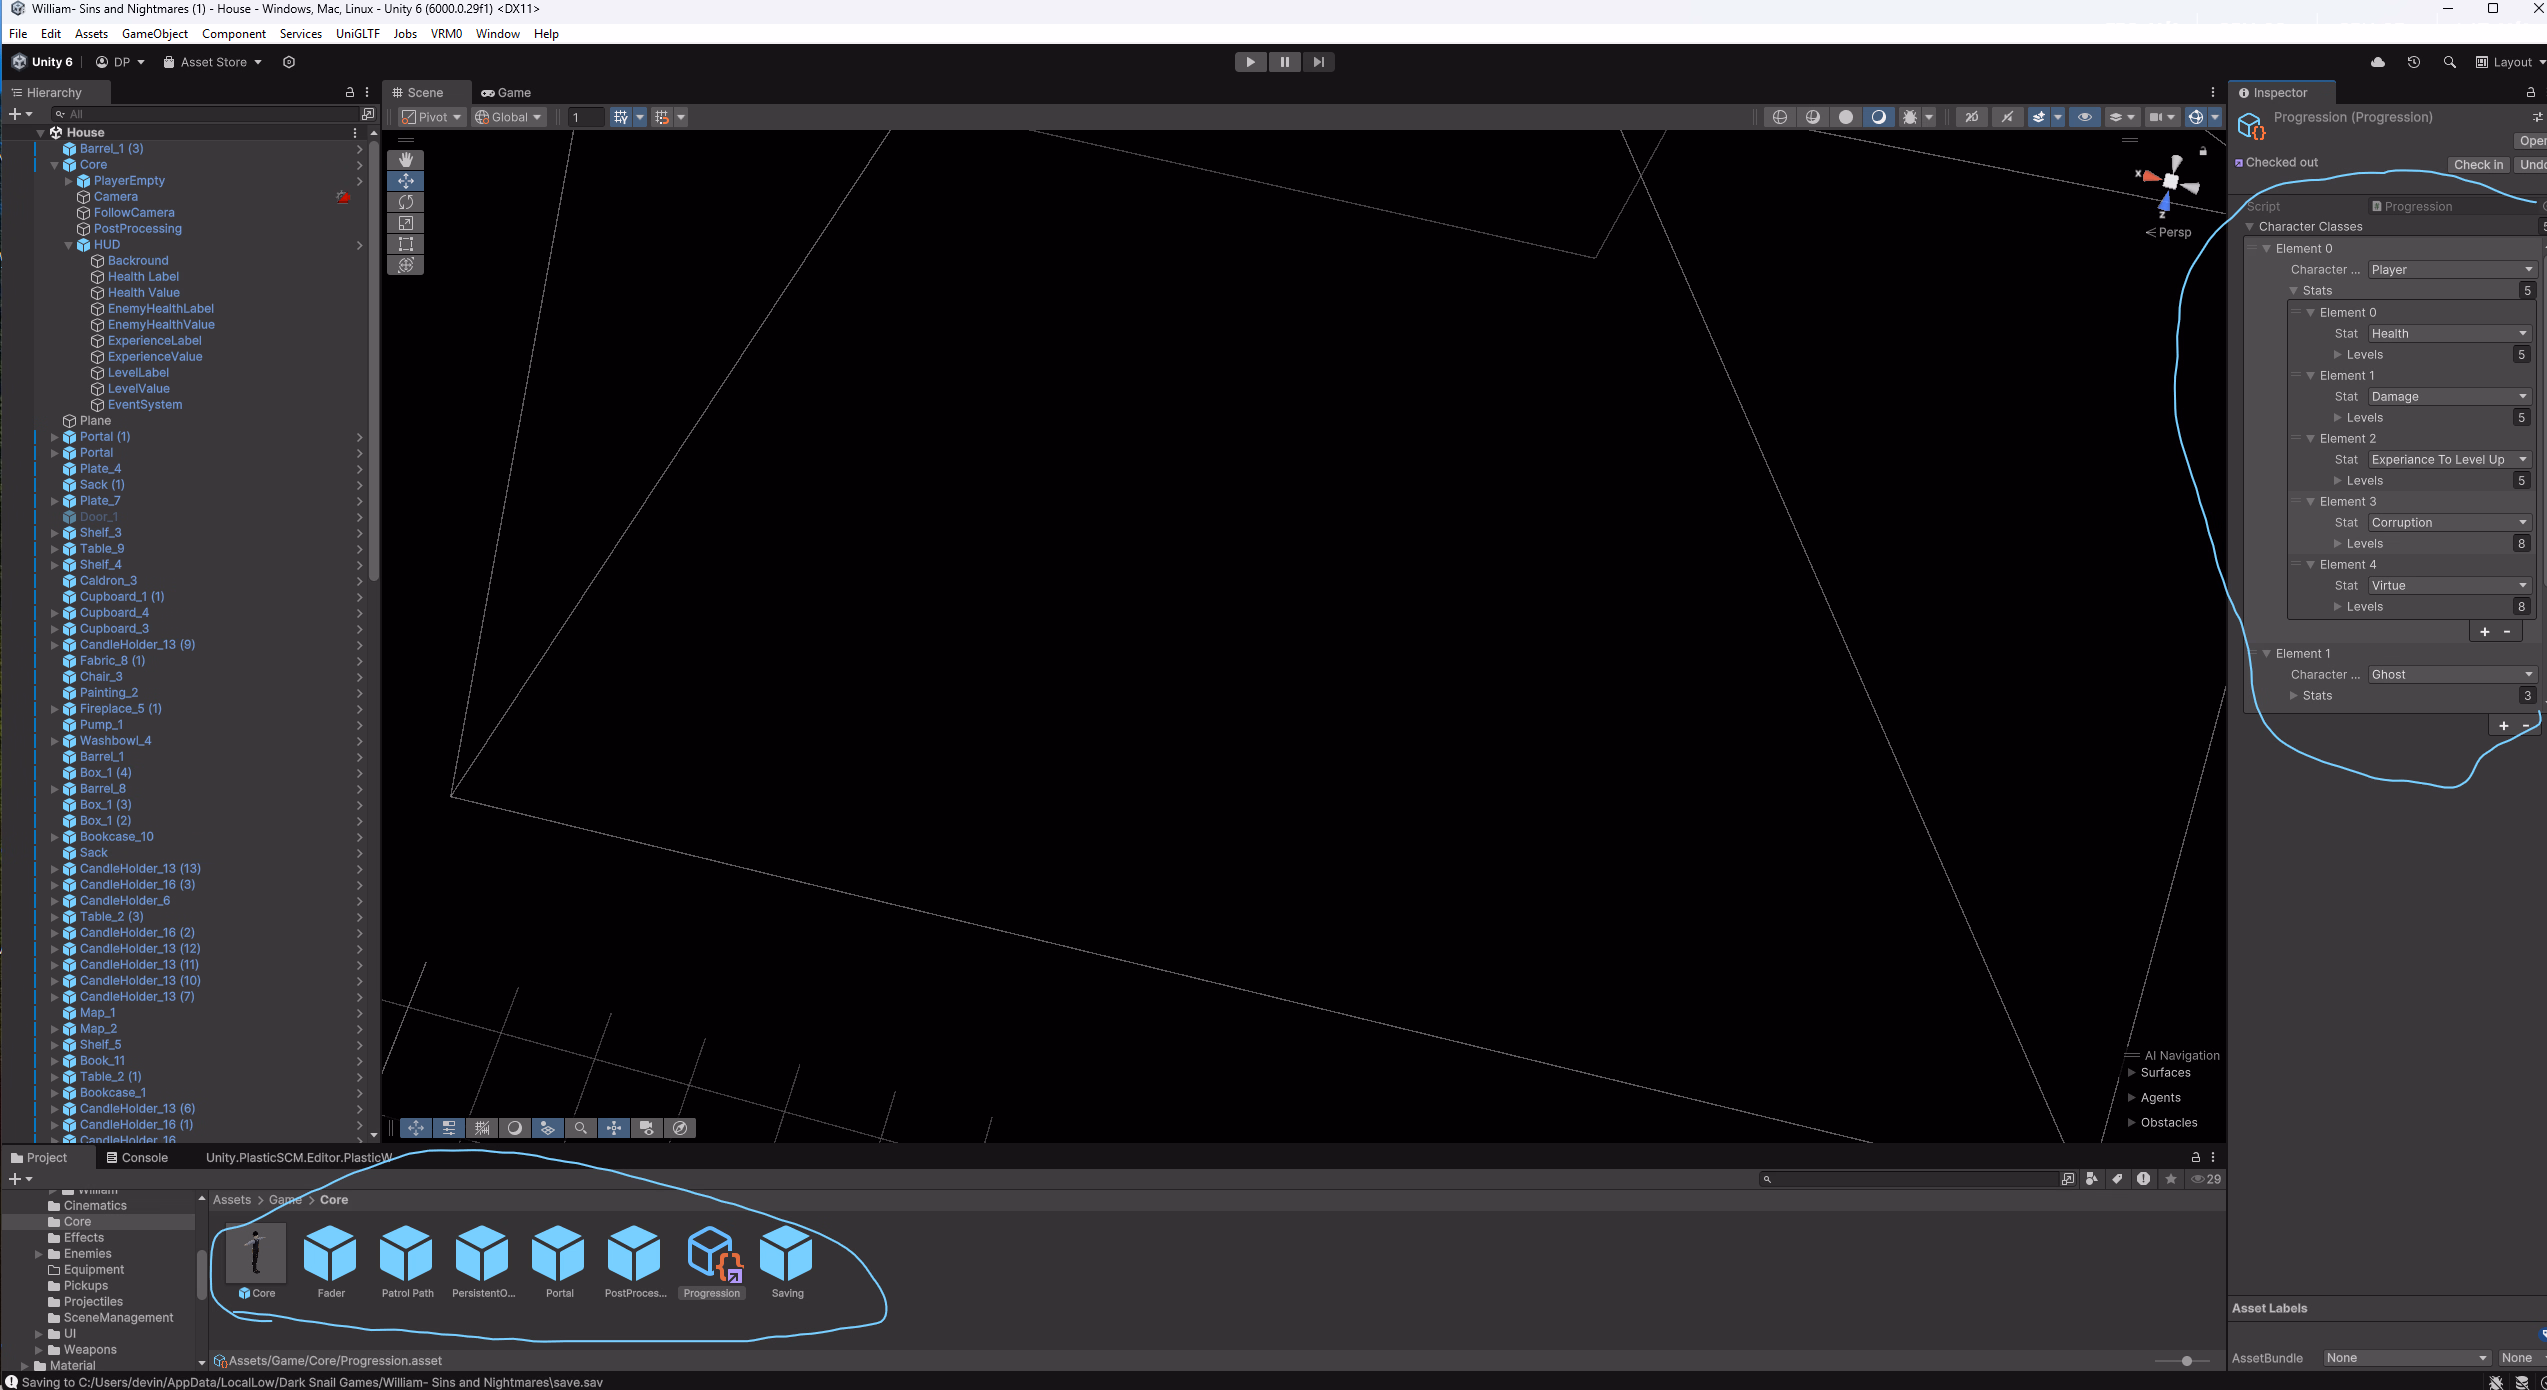Toggle wireframe shading mode

1780,117
